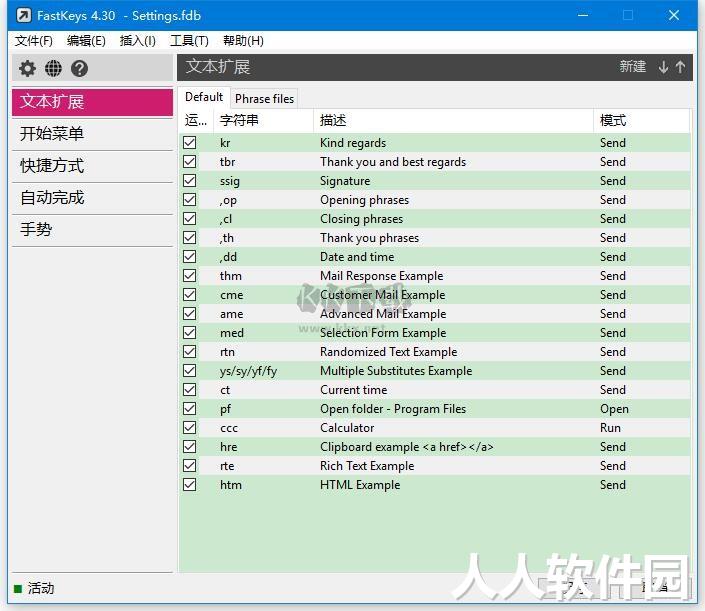Toggle the ssig Signature checkbox

click(190, 181)
